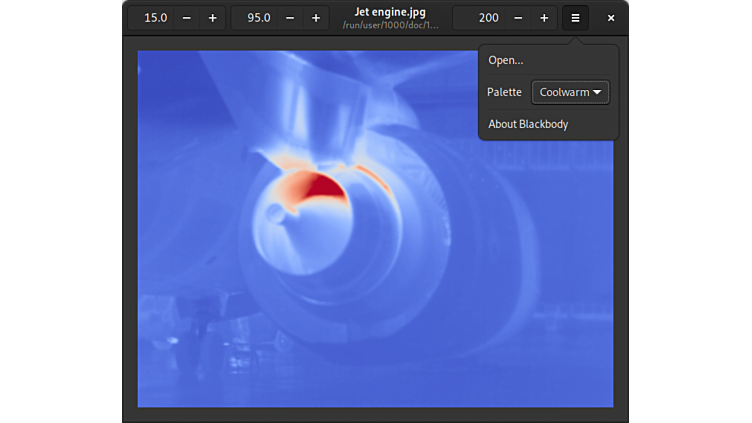Increase the 95.0 maximum temperature value

[x=316, y=18]
